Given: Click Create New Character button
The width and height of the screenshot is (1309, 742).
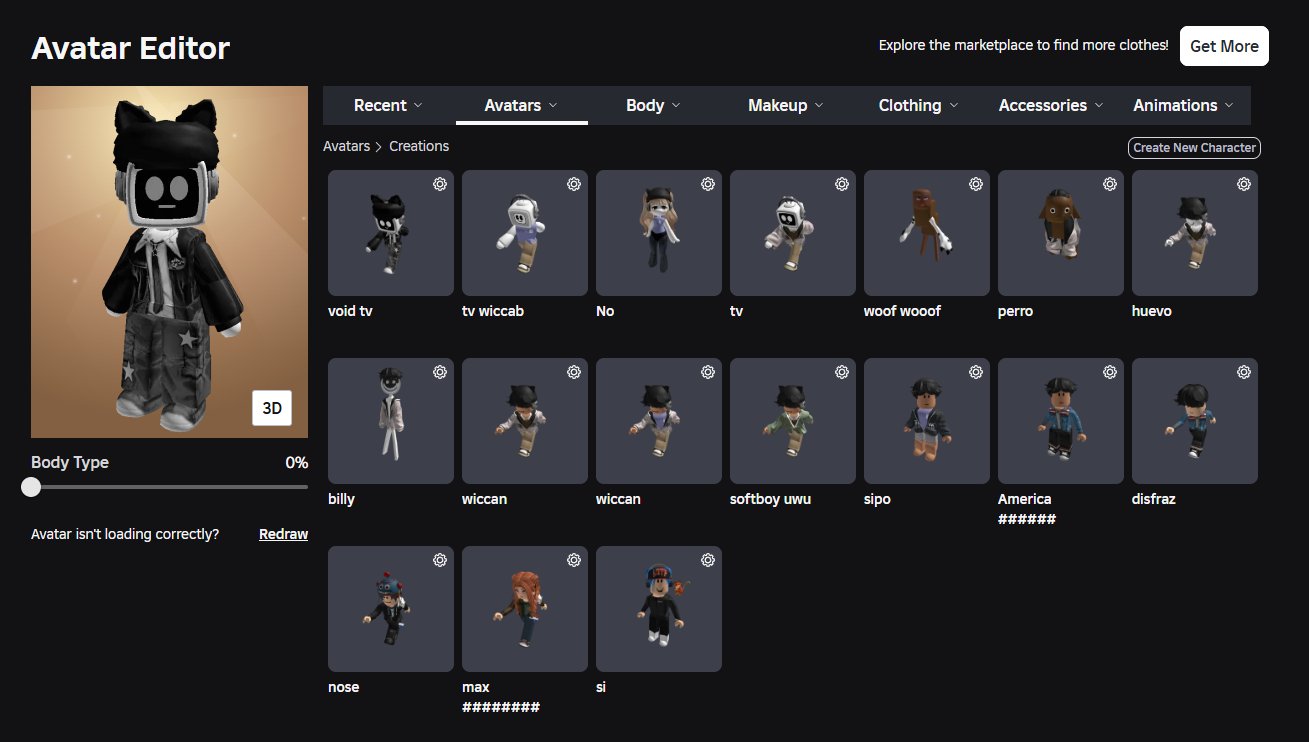Looking at the screenshot, I should click(x=1194, y=148).
